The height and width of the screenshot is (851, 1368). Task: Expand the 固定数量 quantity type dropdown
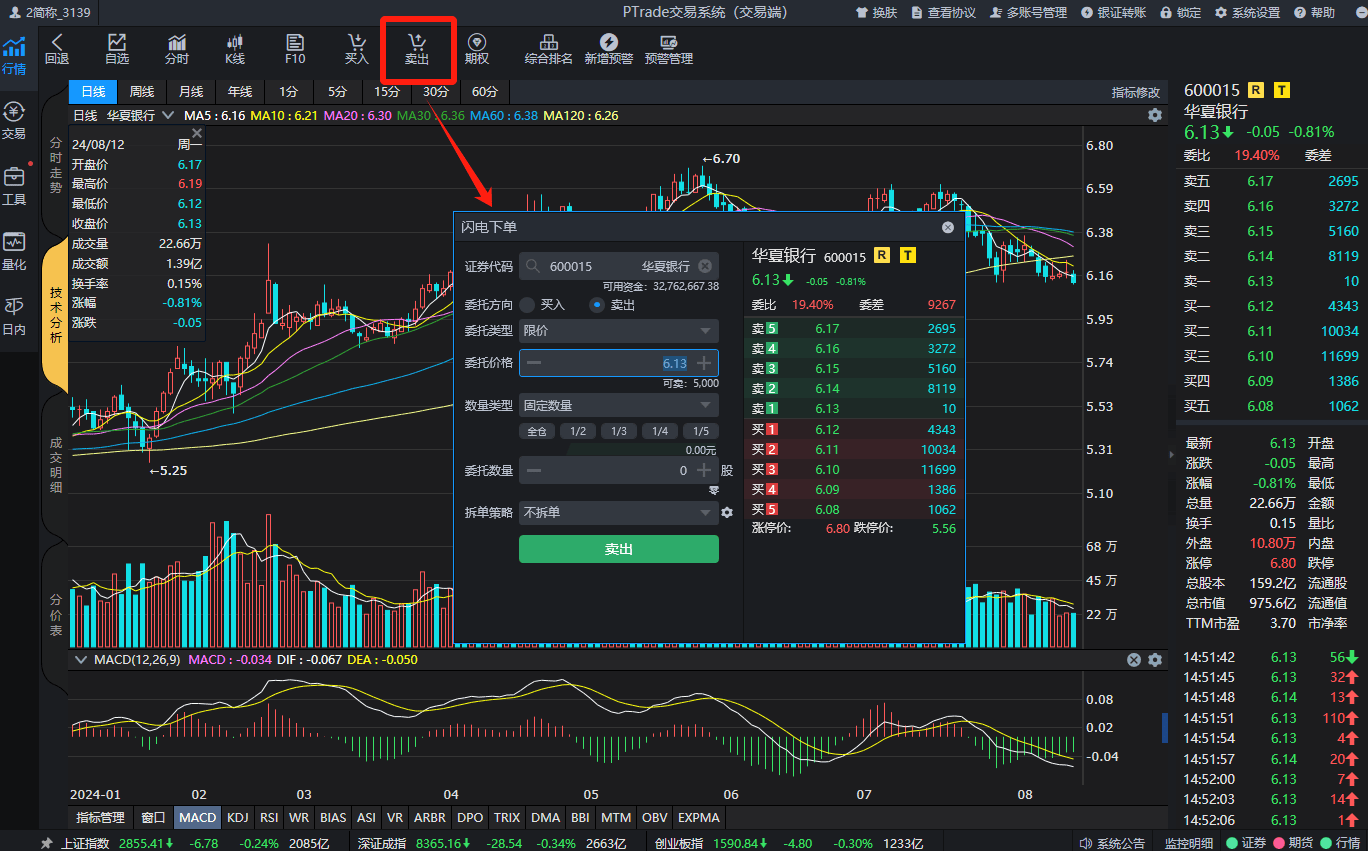[x=618, y=404]
